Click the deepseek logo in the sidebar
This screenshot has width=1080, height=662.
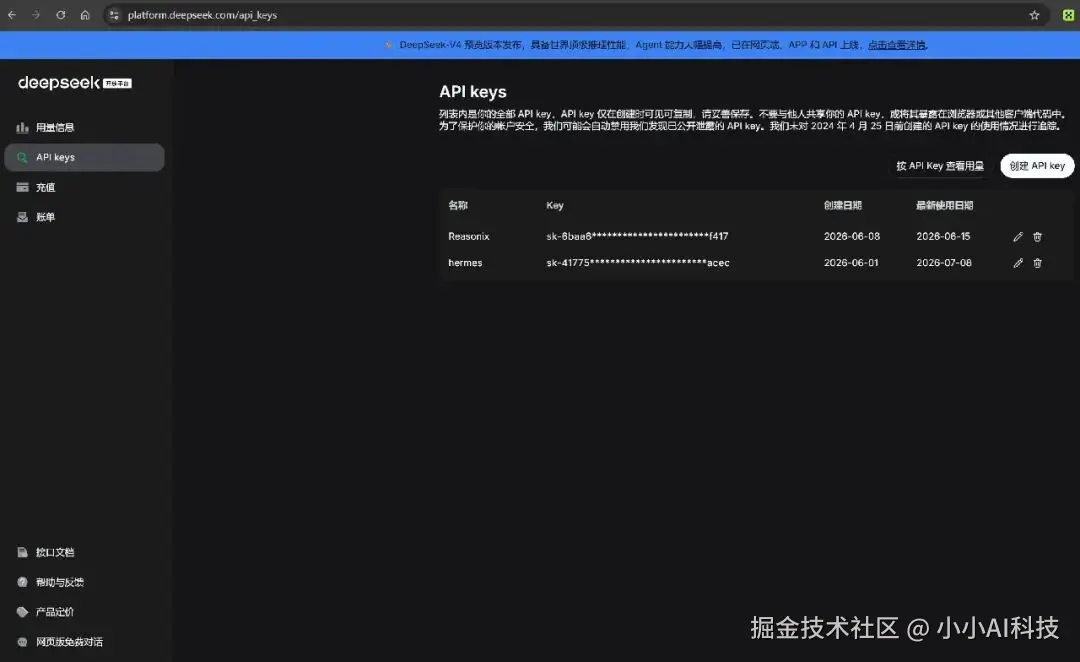pos(74,83)
